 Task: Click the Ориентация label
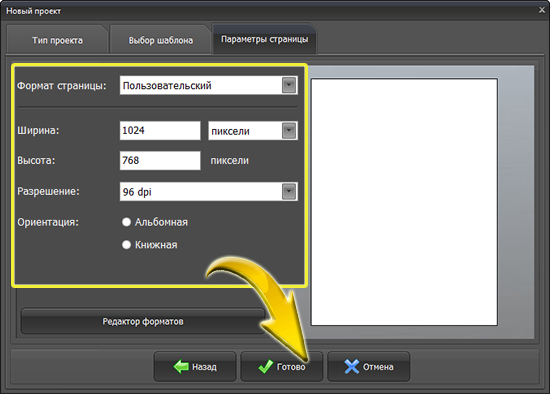[x=48, y=222]
